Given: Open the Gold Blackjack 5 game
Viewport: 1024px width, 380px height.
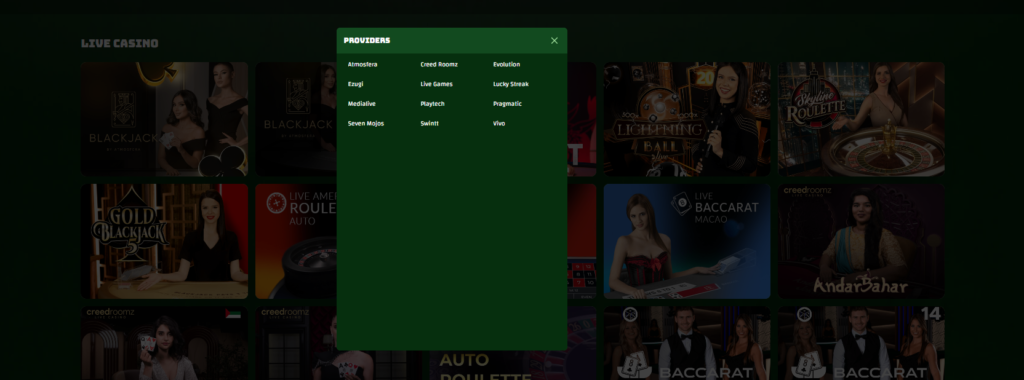Looking at the screenshot, I should 165,241.
